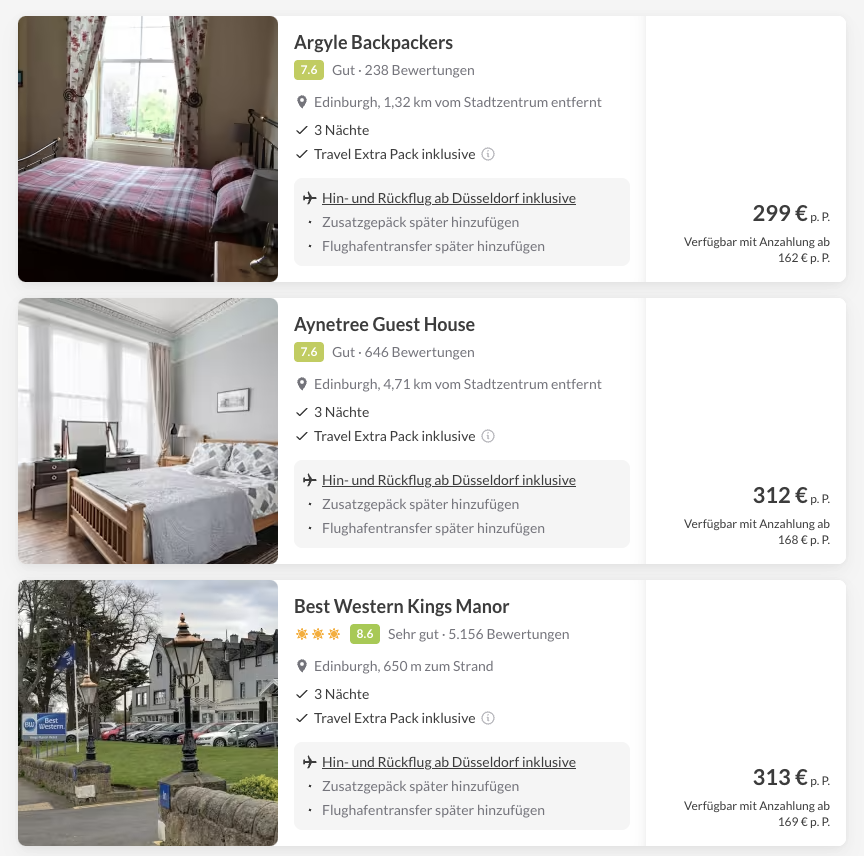Click info icon beside Best Western Travel Extra Pack
864x856 pixels.
(x=488, y=718)
